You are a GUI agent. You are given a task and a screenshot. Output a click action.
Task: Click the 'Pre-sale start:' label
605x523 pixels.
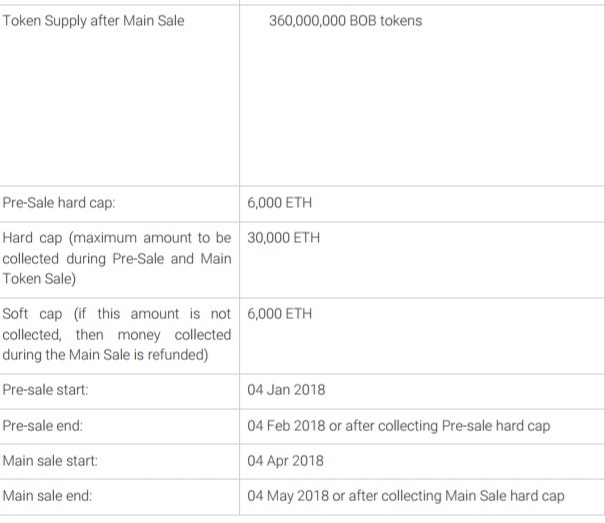[x=48, y=390]
